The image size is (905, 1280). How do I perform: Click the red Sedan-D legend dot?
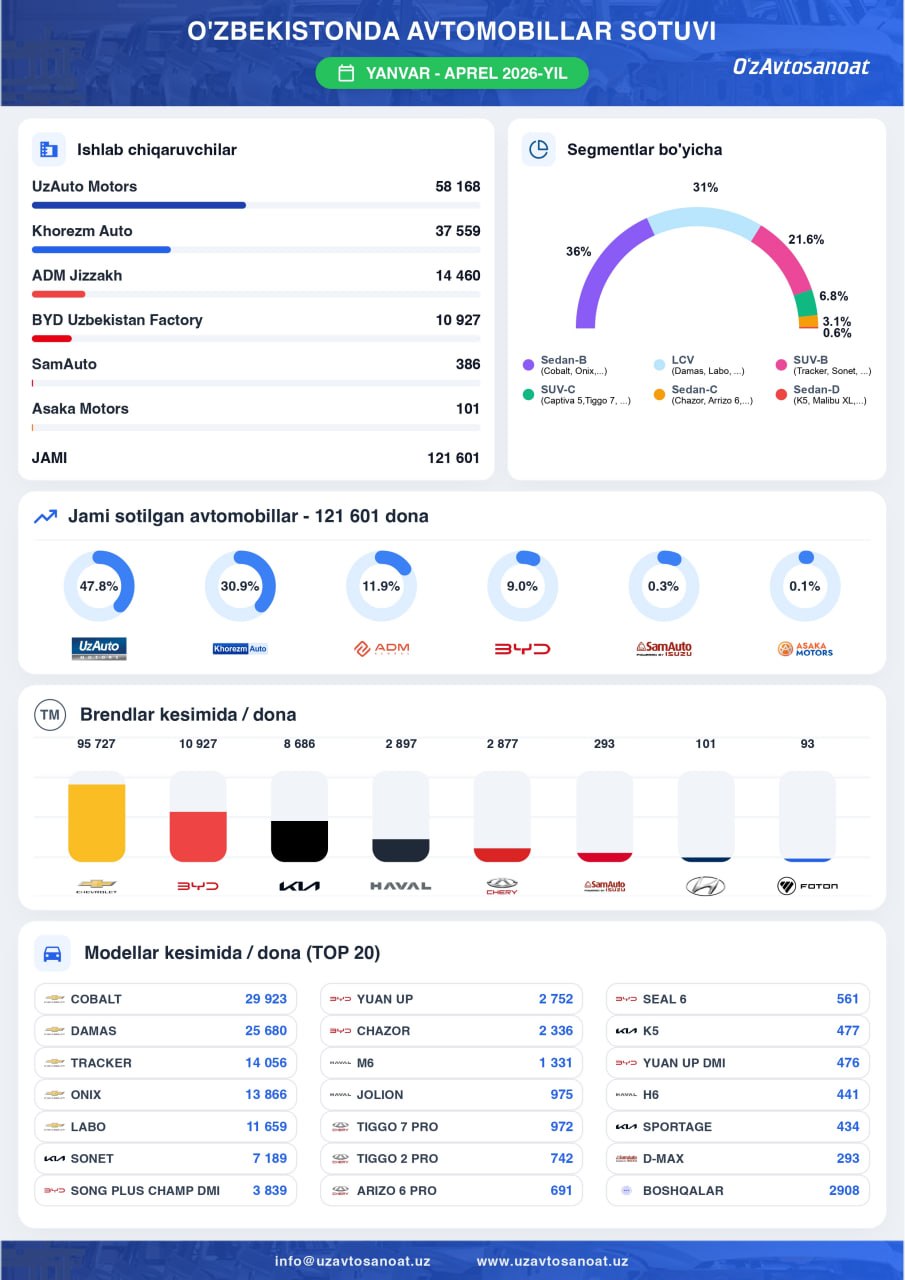(x=782, y=395)
